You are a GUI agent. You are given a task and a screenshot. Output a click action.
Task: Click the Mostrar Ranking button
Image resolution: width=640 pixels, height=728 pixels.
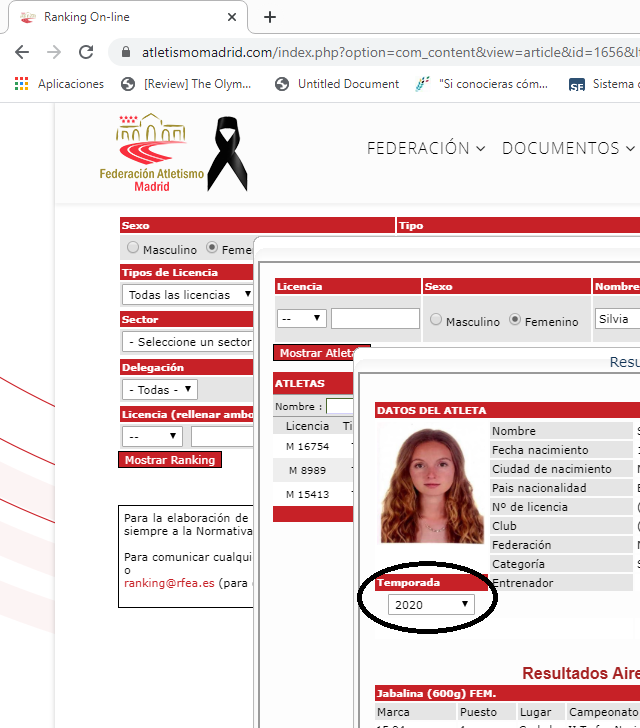pyautogui.click(x=170, y=460)
